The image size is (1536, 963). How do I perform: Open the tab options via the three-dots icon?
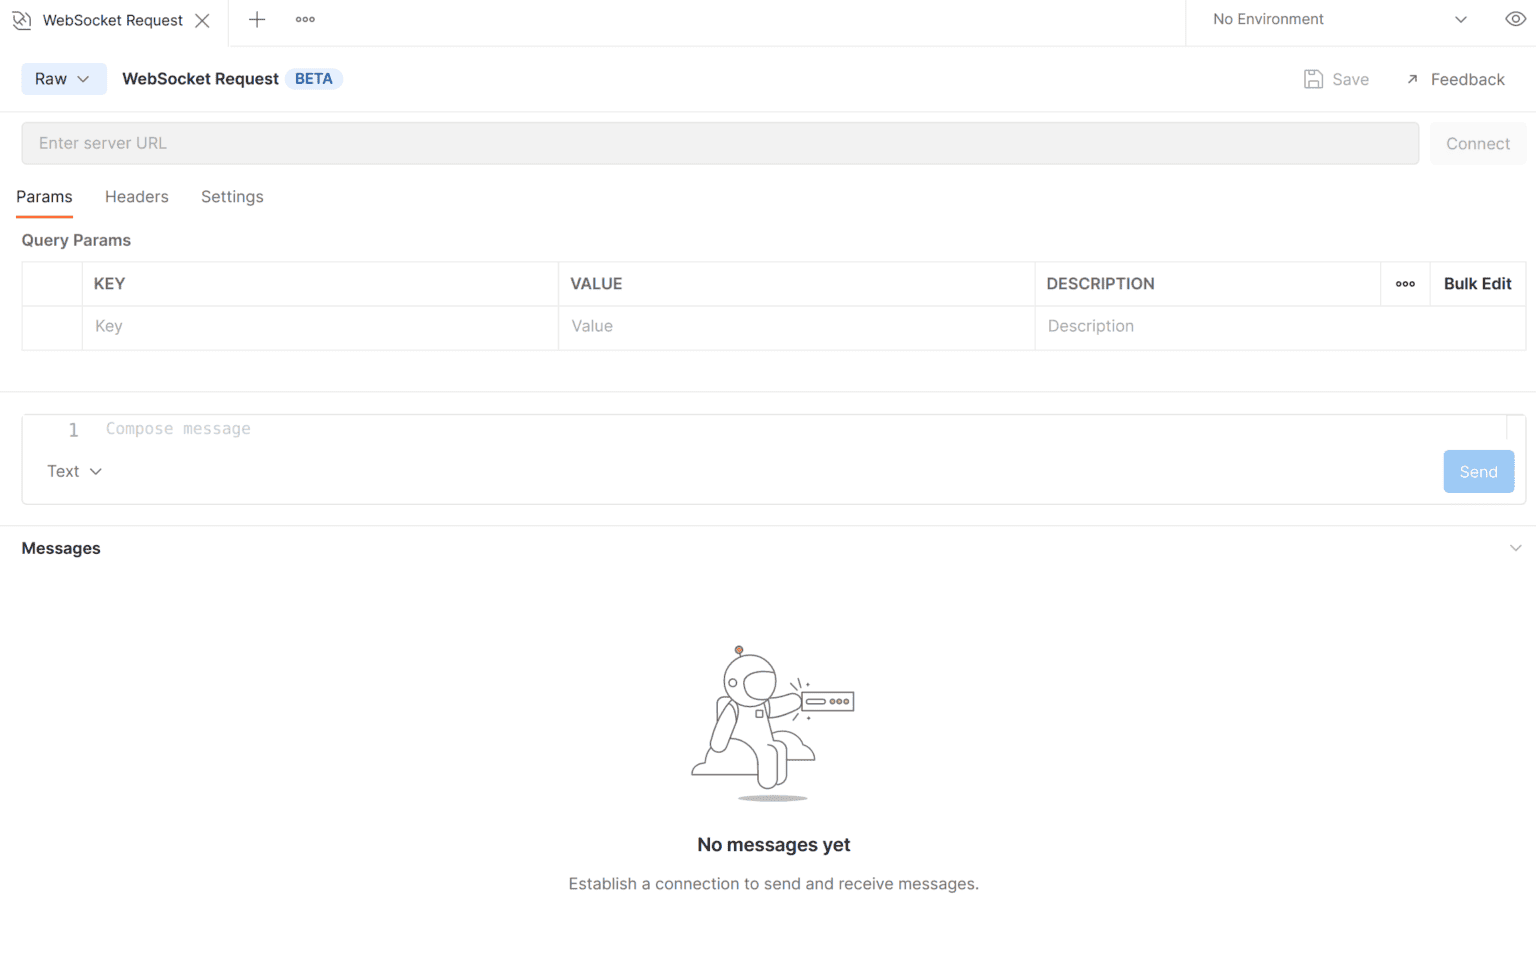pos(304,19)
